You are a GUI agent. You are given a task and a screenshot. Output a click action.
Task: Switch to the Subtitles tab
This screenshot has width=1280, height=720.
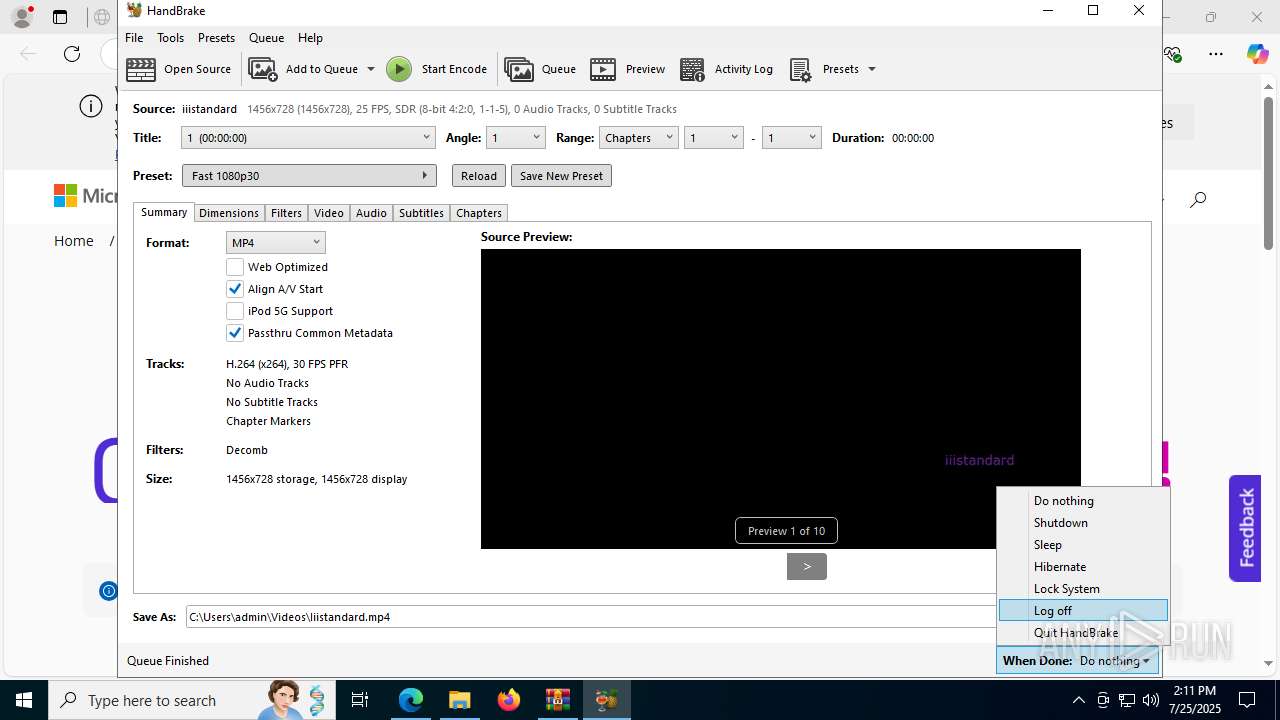pyautogui.click(x=421, y=213)
